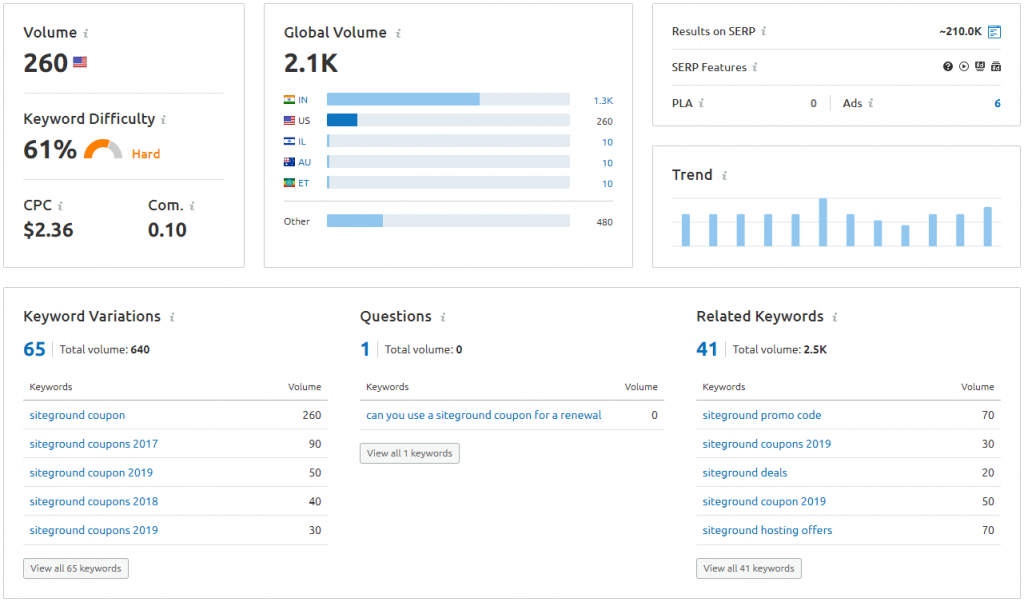This screenshot has width=1024, height=602.
Task: Click the info icon next to Results on SERP
Action: click(763, 31)
